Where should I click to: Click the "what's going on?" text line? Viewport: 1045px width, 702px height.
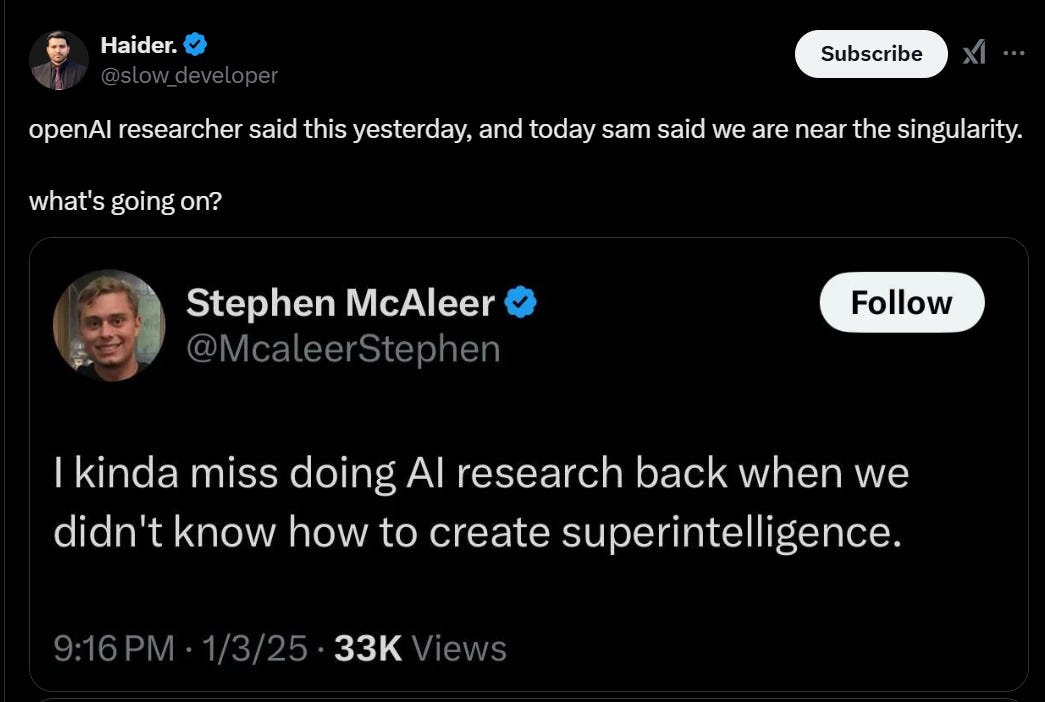(x=125, y=200)
